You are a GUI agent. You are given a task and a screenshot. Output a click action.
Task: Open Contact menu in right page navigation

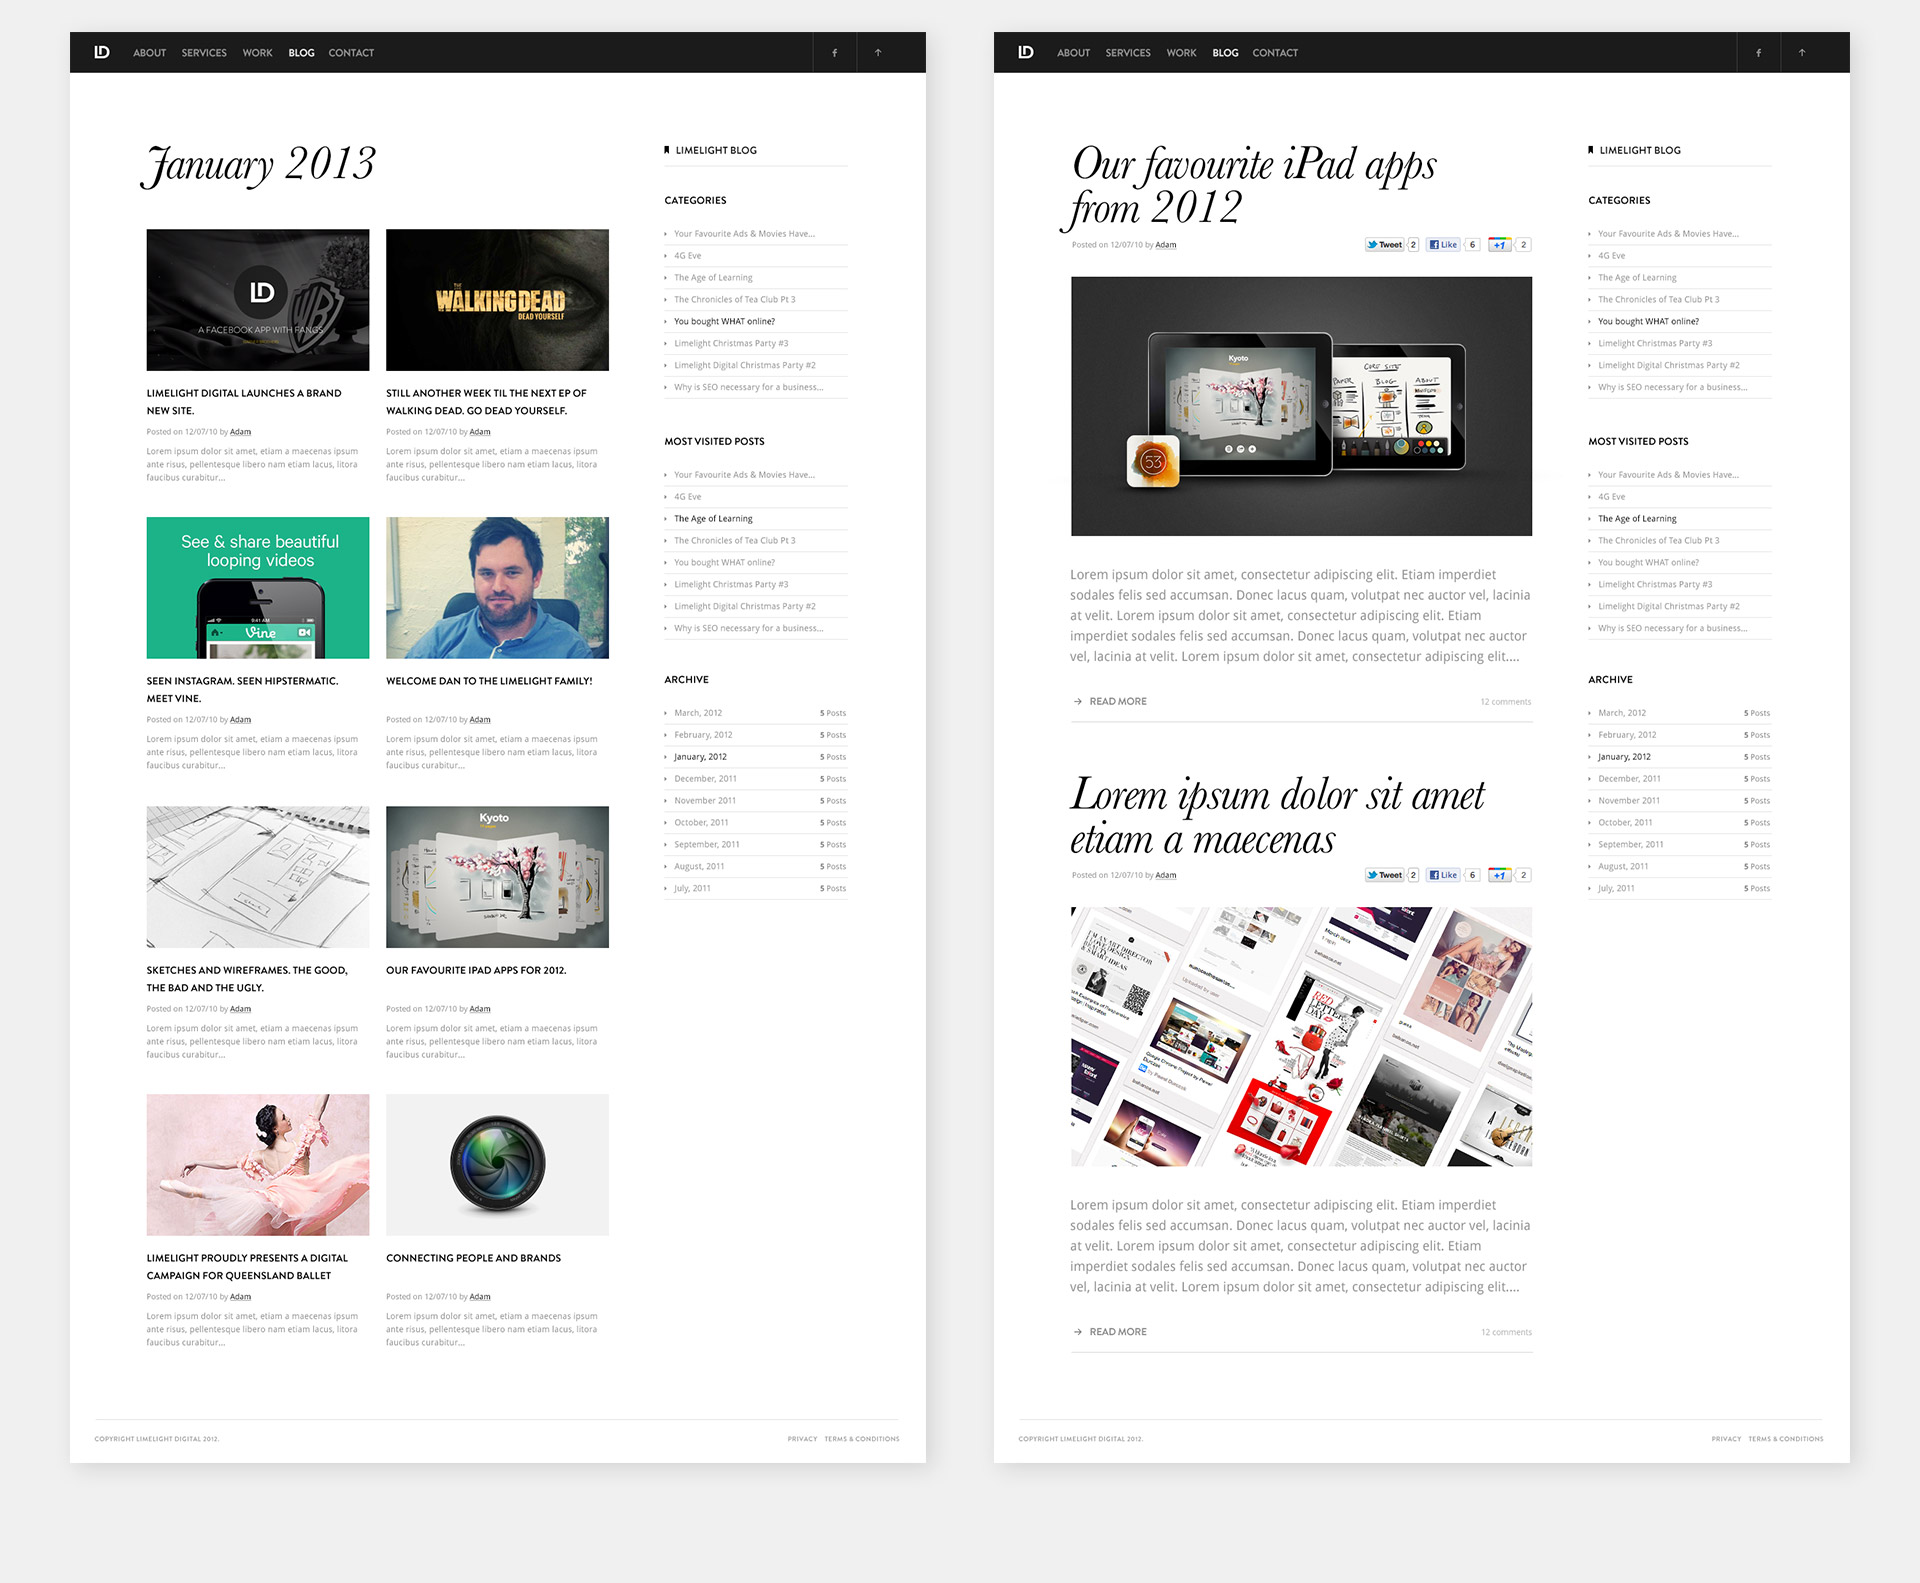tap(1275, 53)
